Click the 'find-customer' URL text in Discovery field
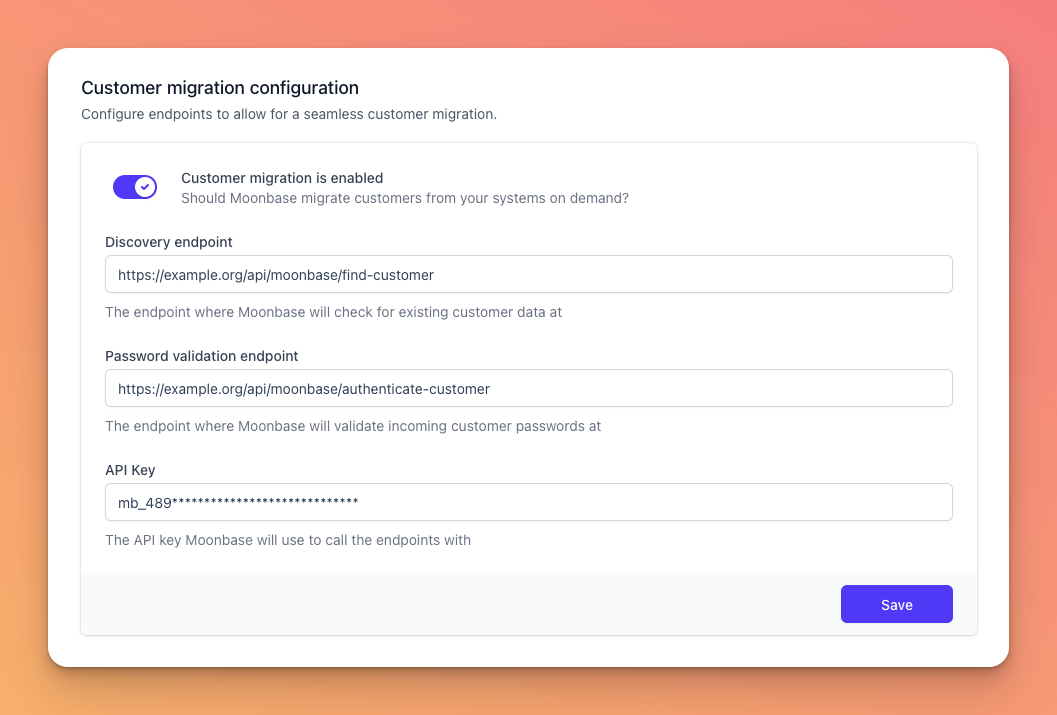This screenshot has height=715, width=1057. pos(388,275)
